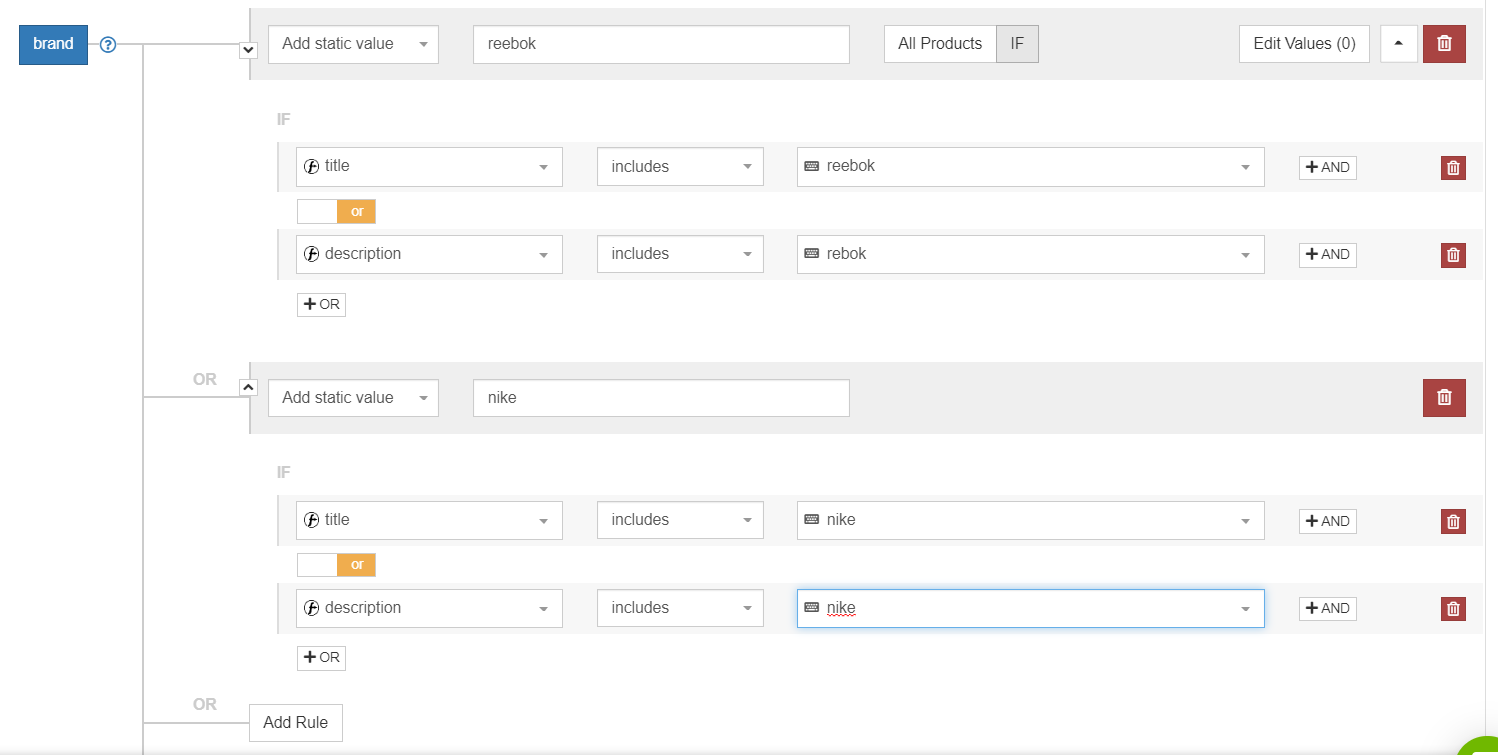Collapse the nike rule with the chevron
The height and width of the screenshot is (755, 1498).
coord(249,387)
